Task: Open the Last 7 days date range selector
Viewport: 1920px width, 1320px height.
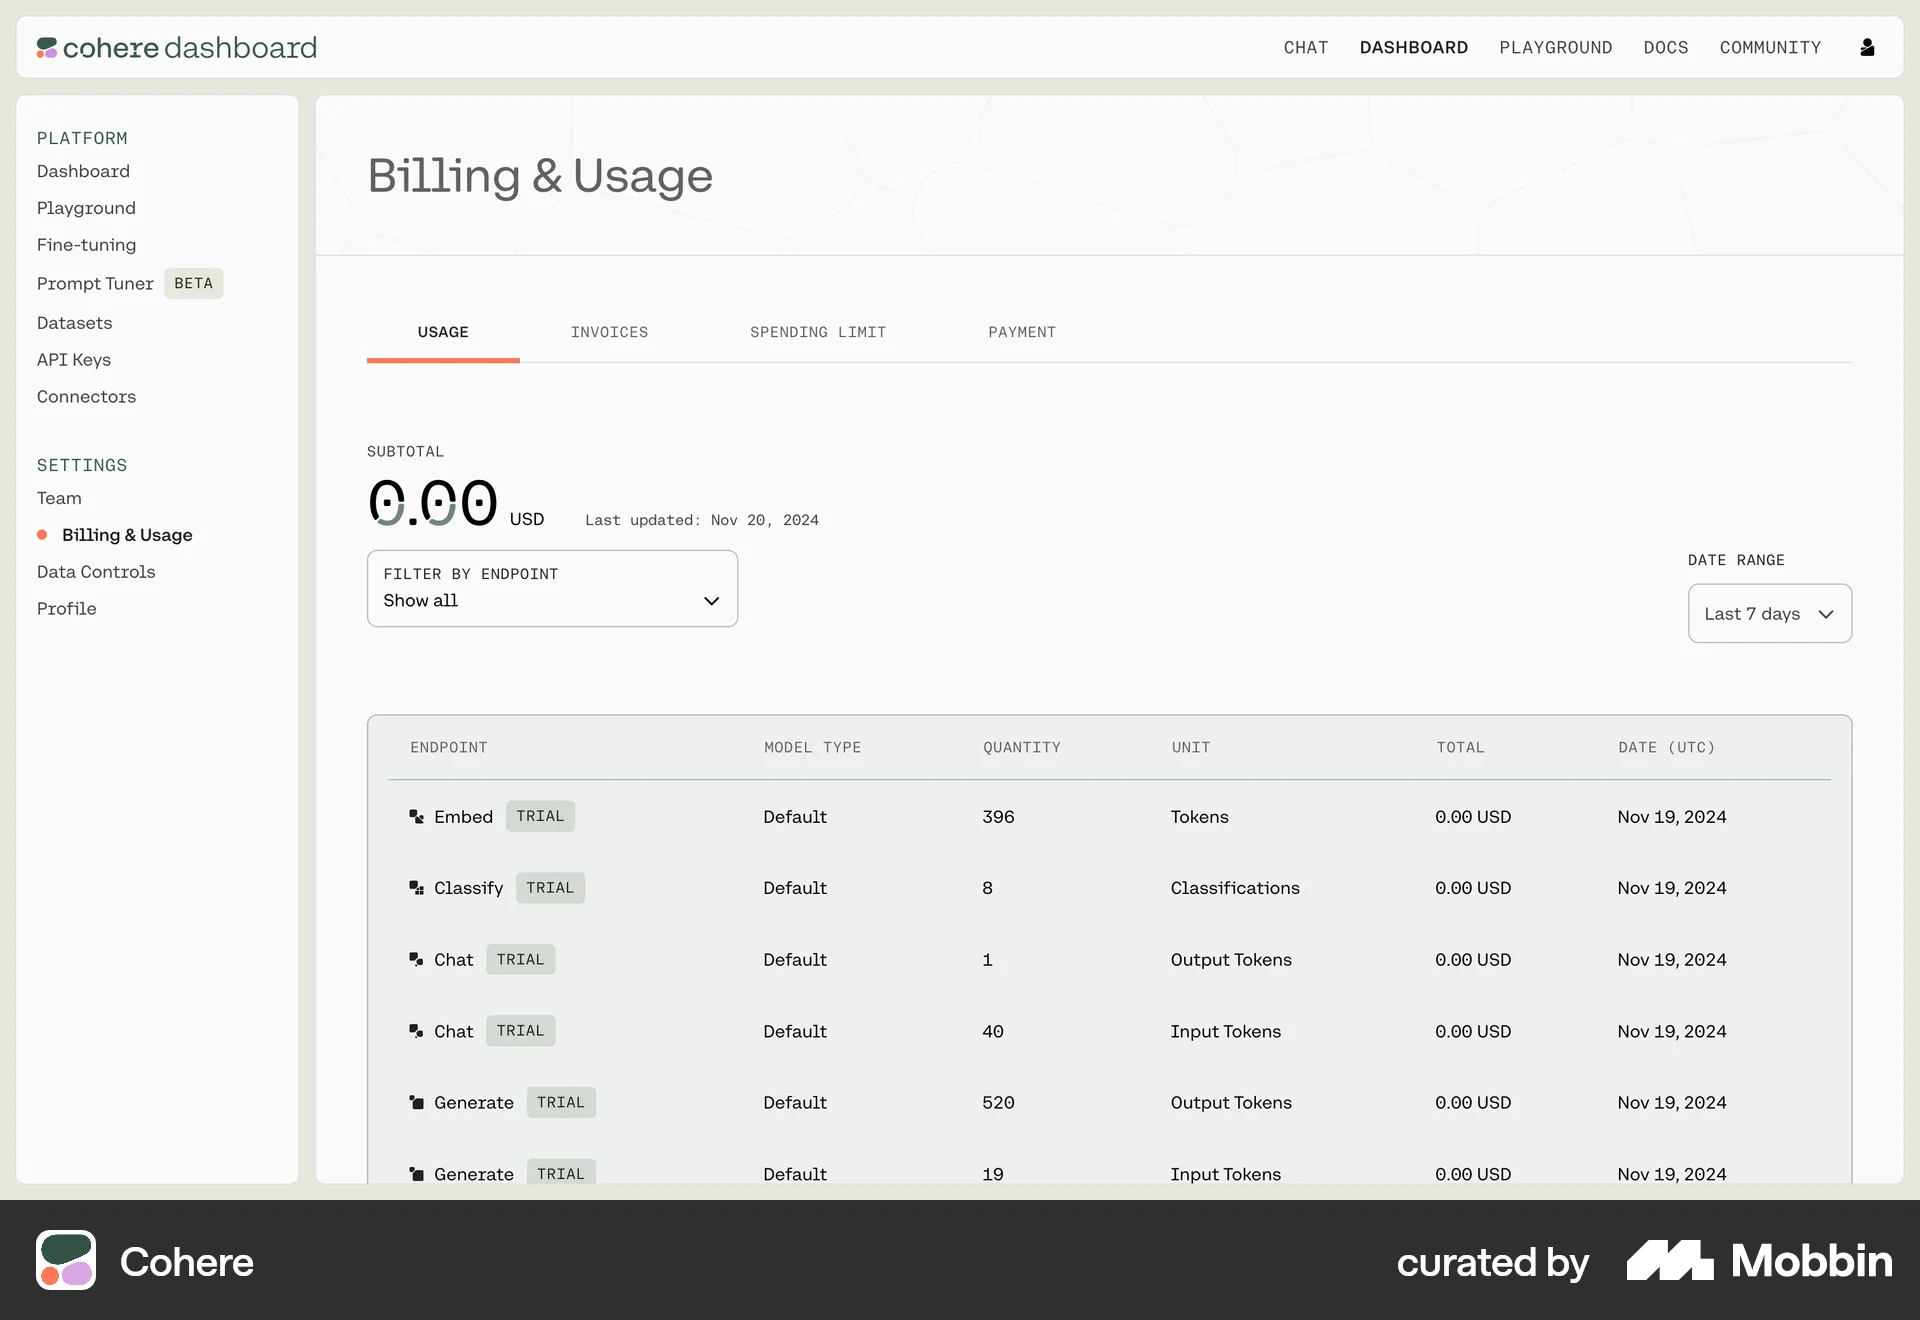Action: pyautogui.click(x=1769, y=613)
